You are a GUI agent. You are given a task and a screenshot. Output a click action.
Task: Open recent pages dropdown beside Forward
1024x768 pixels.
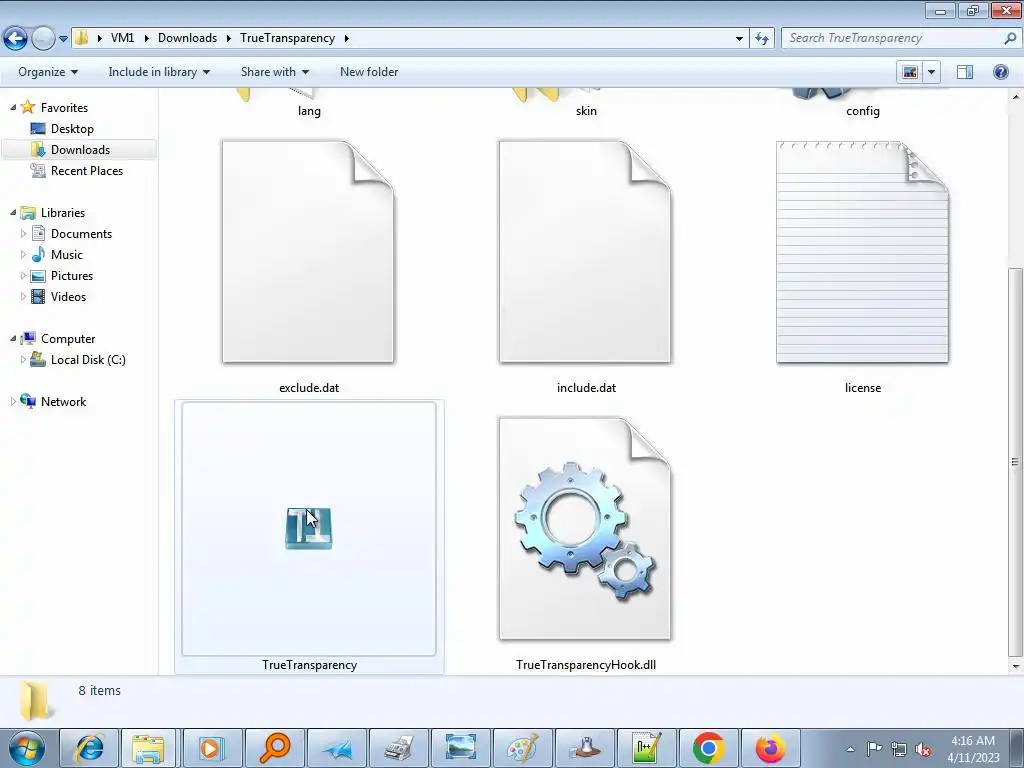pos(63,39)
